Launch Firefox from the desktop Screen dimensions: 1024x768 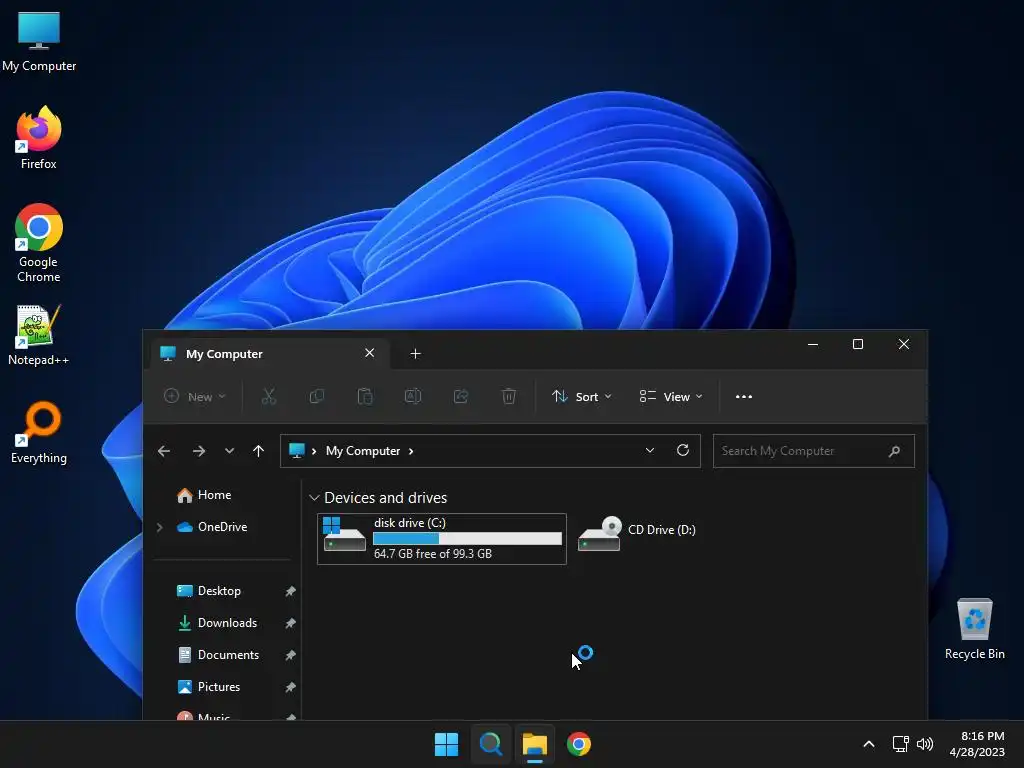click(39, 138)
